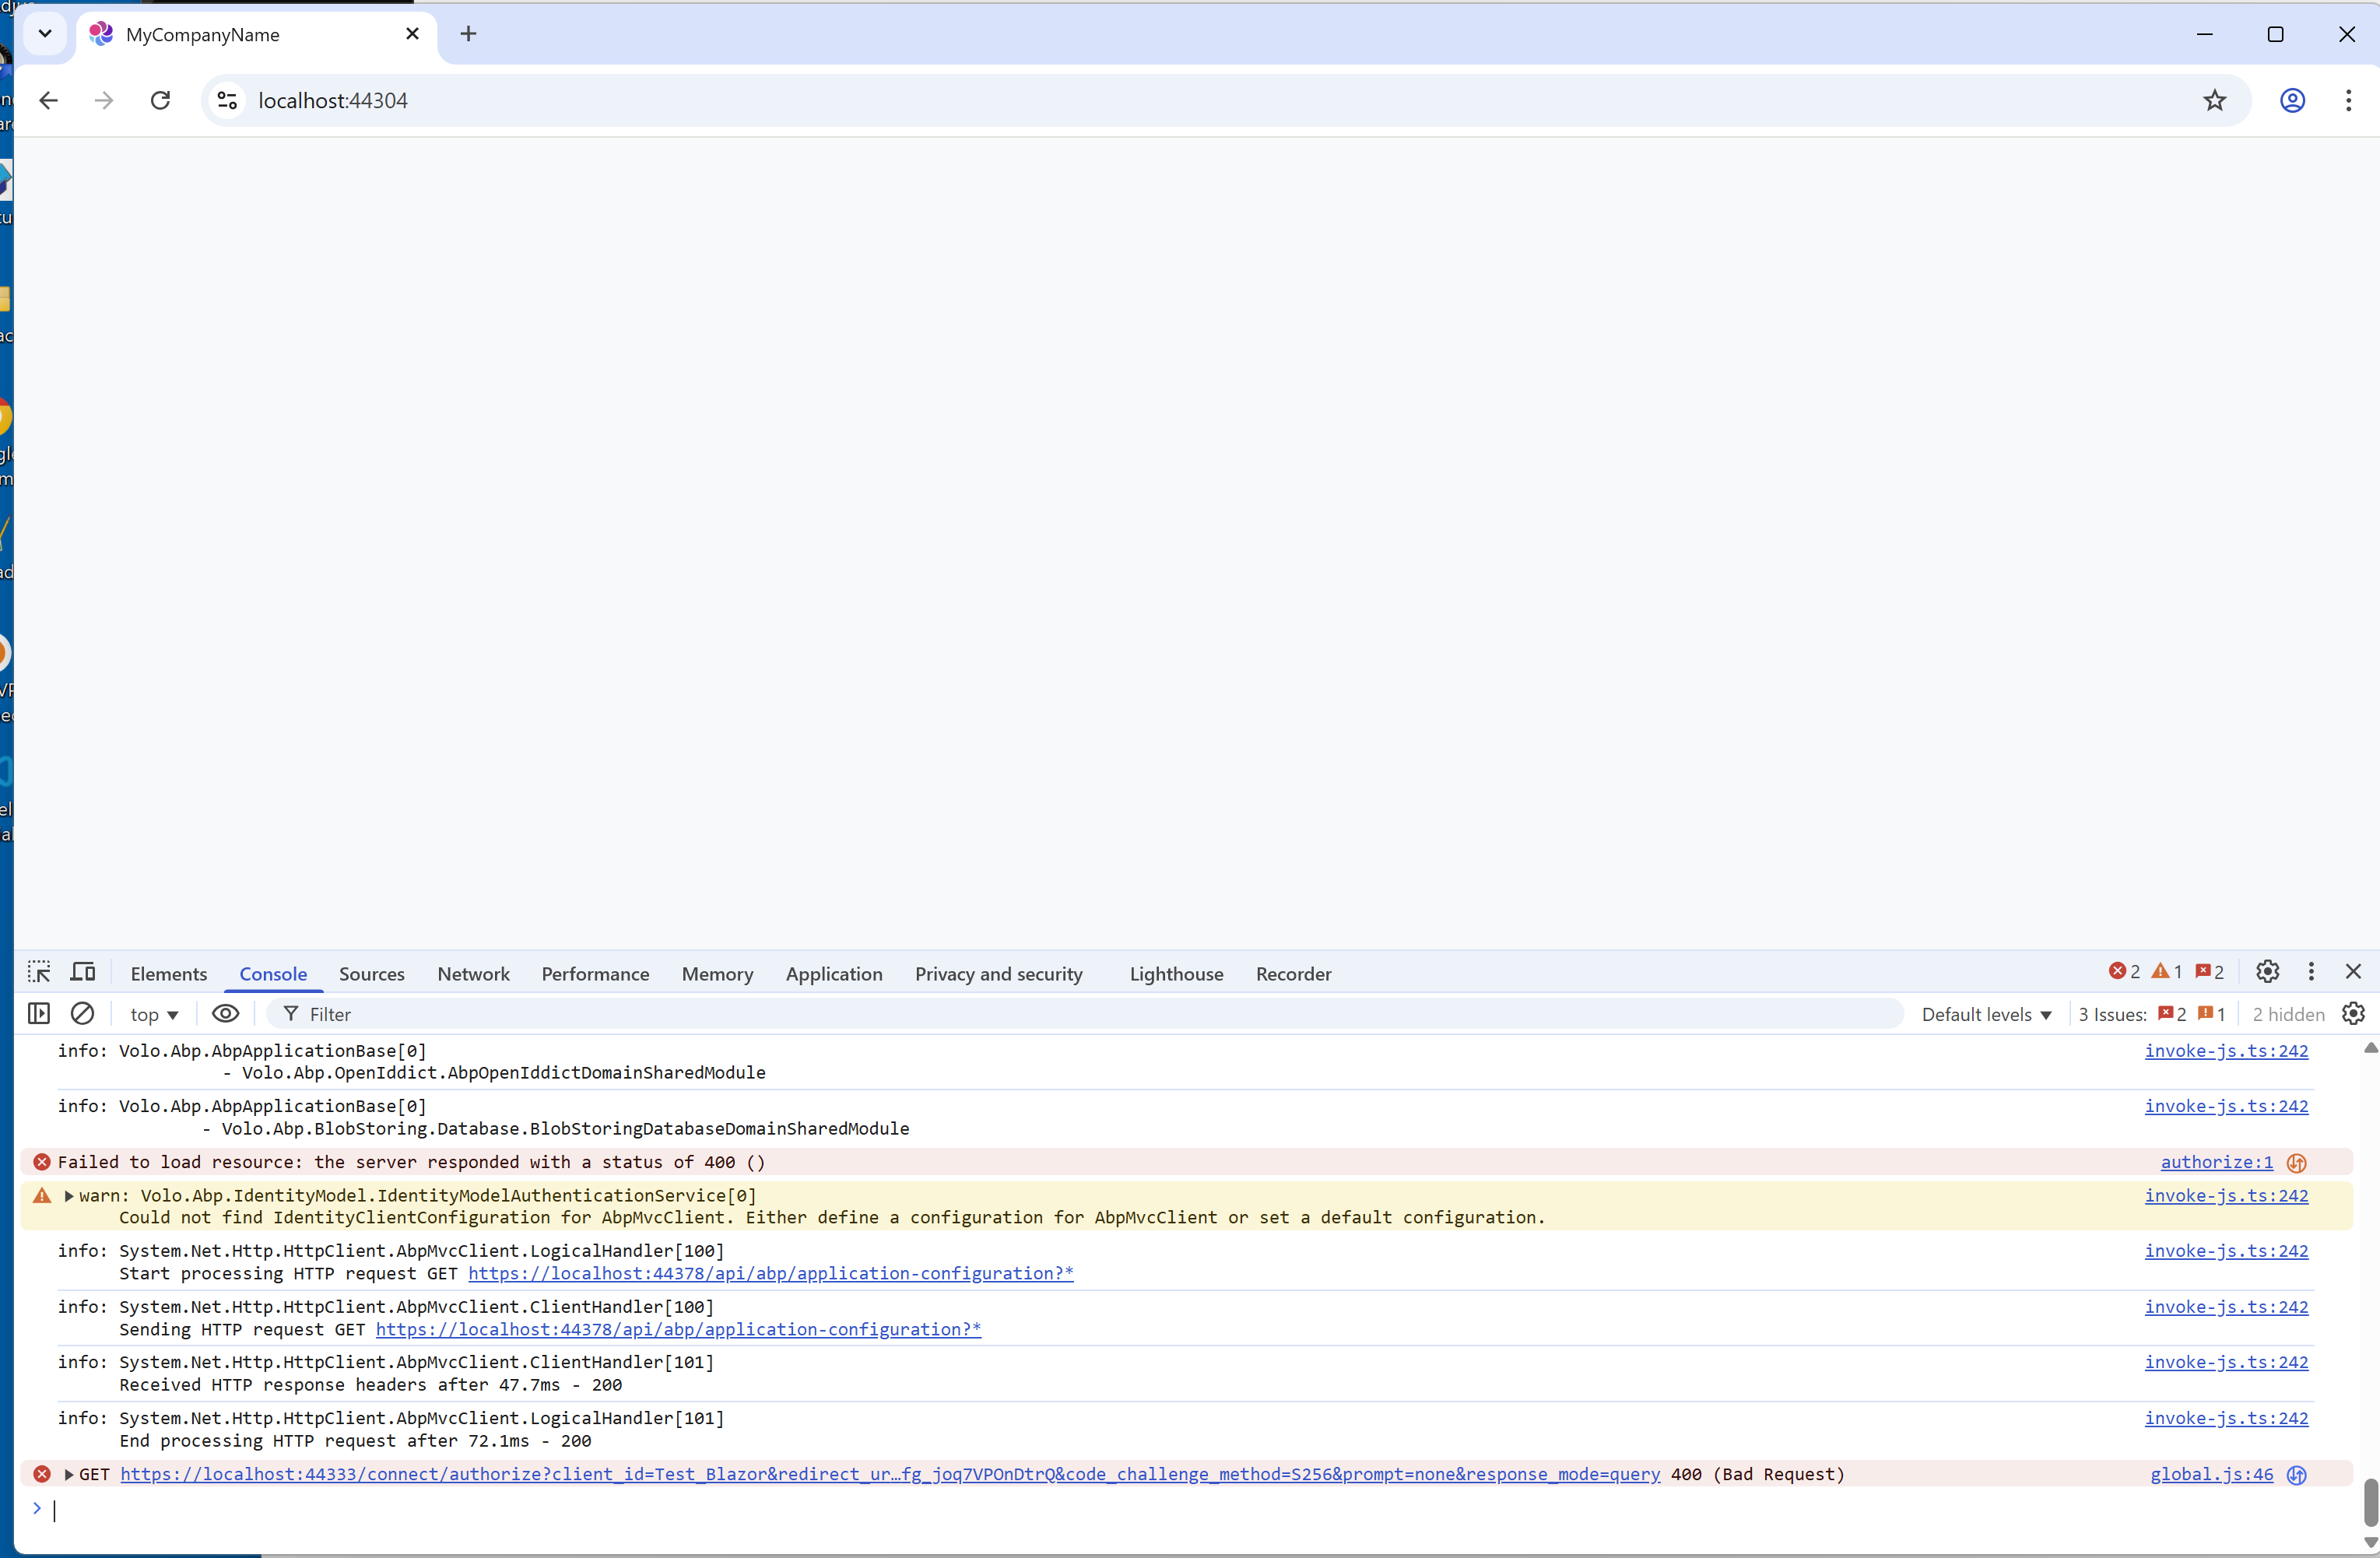The width and height of the screenshot is (2380, 1558).
Task: Open the authorize:1 source link
Action: (2216, 1162)
